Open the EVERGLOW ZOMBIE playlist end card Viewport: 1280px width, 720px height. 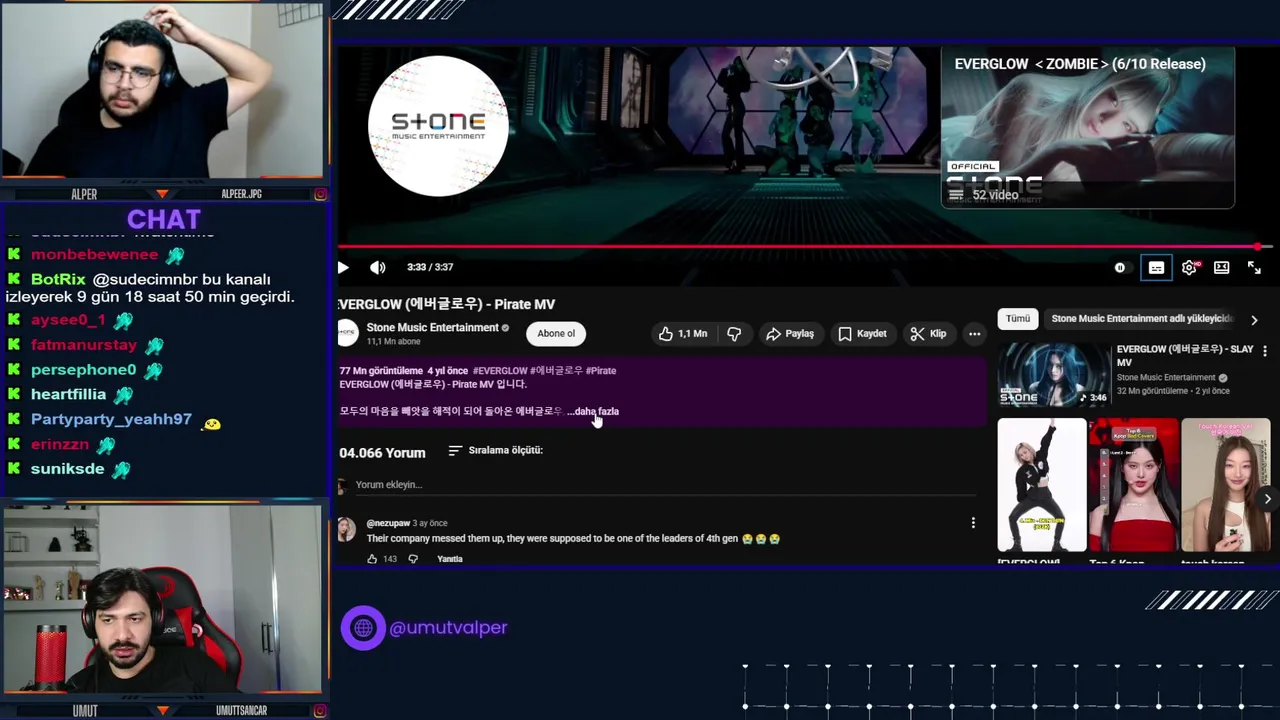pos(1088,127)
